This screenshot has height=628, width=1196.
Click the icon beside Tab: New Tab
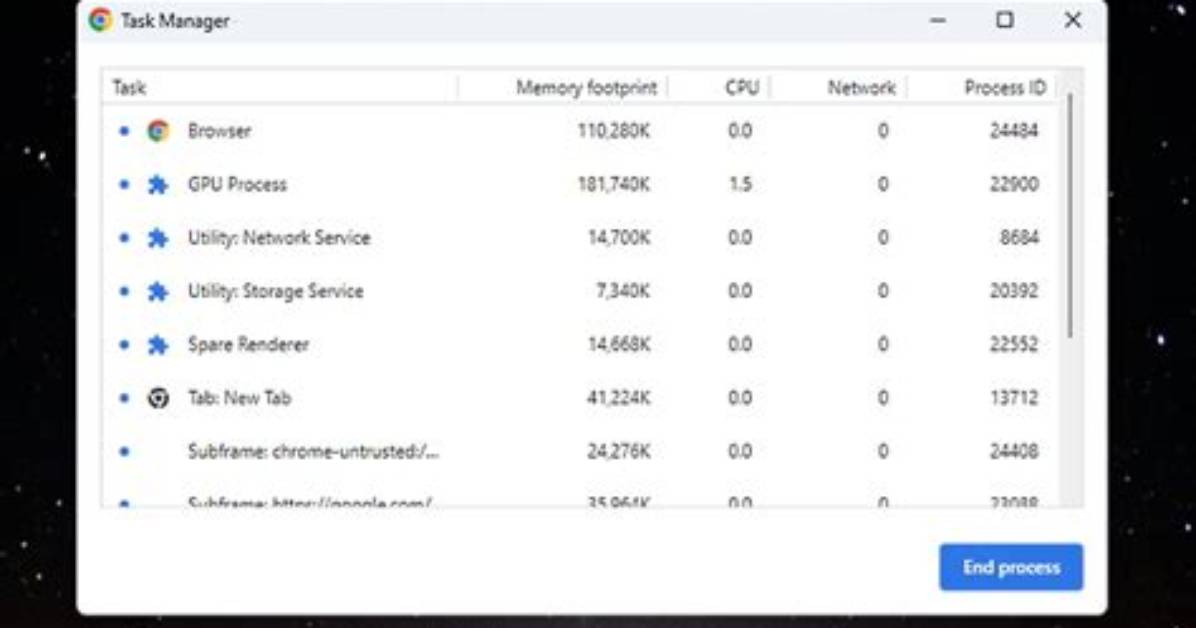click(158, 398)
